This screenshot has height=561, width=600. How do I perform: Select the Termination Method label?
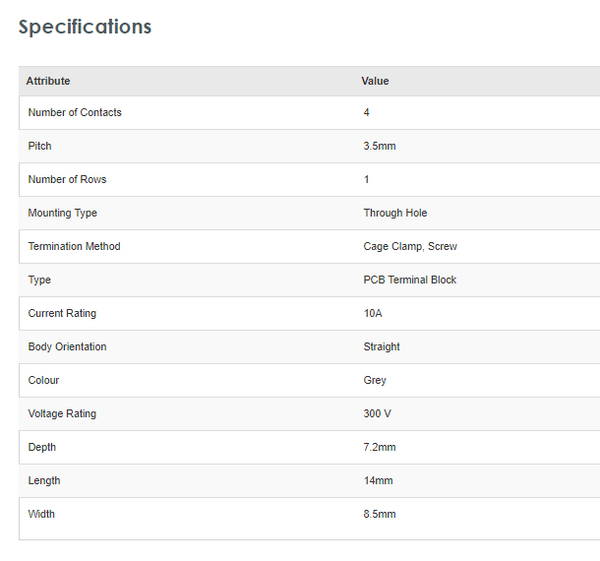74,247
